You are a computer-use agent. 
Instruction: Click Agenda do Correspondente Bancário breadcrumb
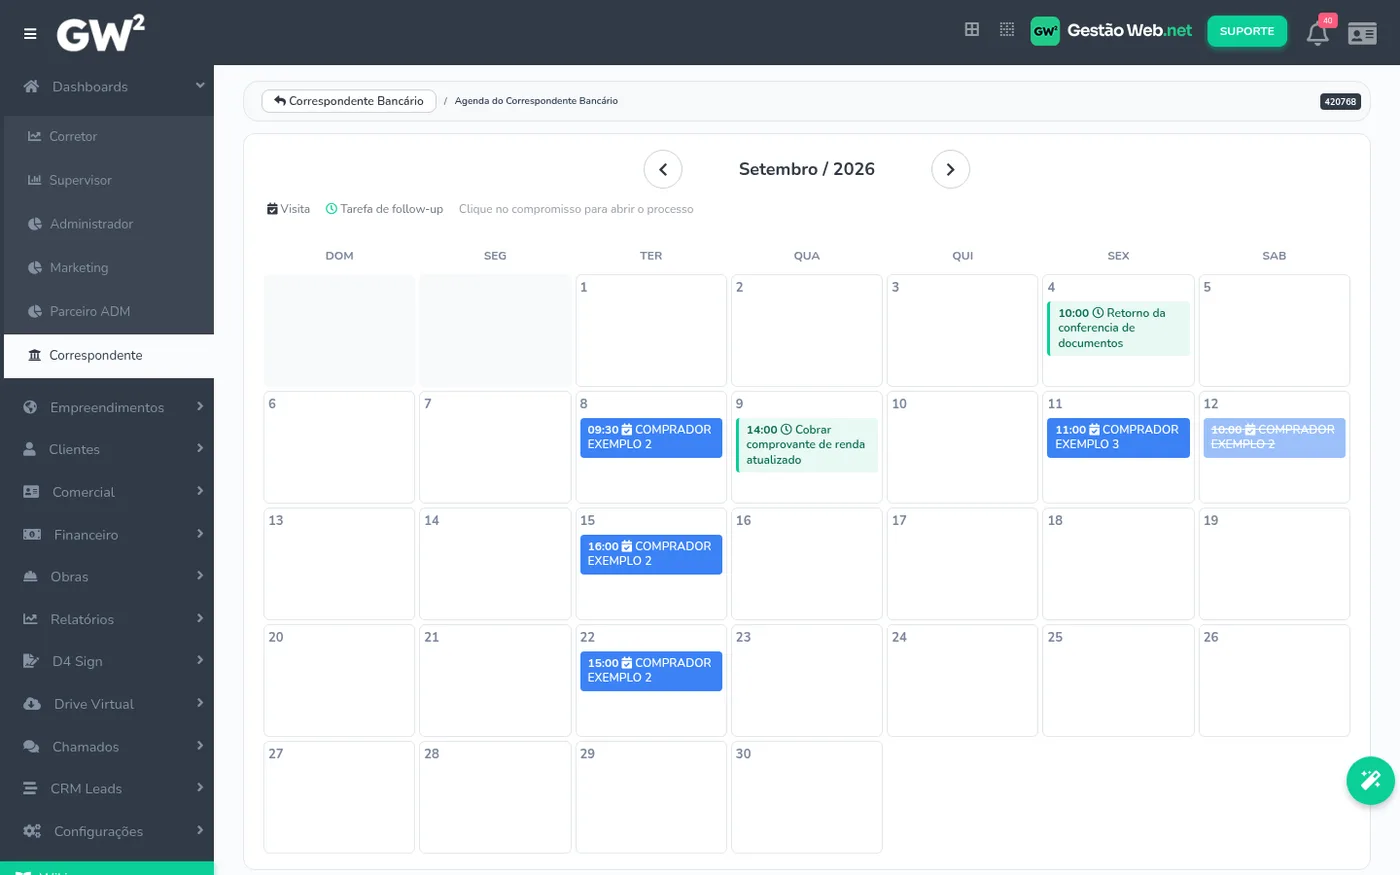(x=536, y=101)
